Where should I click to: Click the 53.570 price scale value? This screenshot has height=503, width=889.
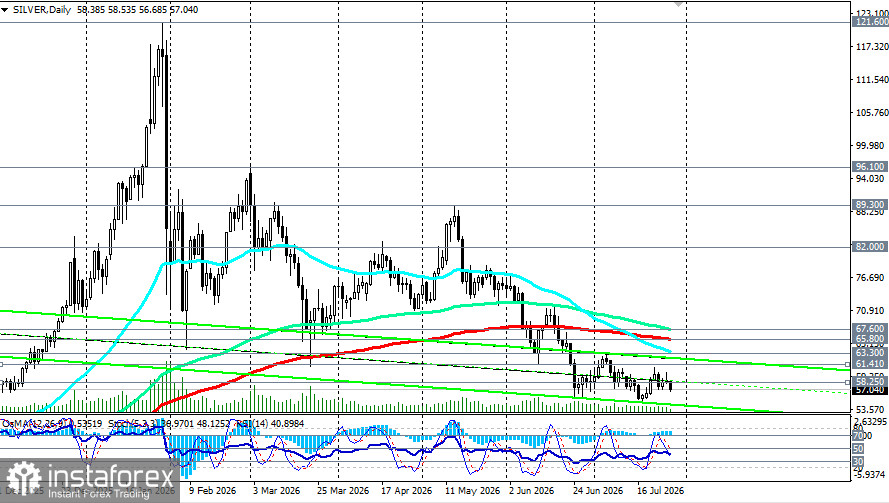pyautogui.click(x=870, y=409)
